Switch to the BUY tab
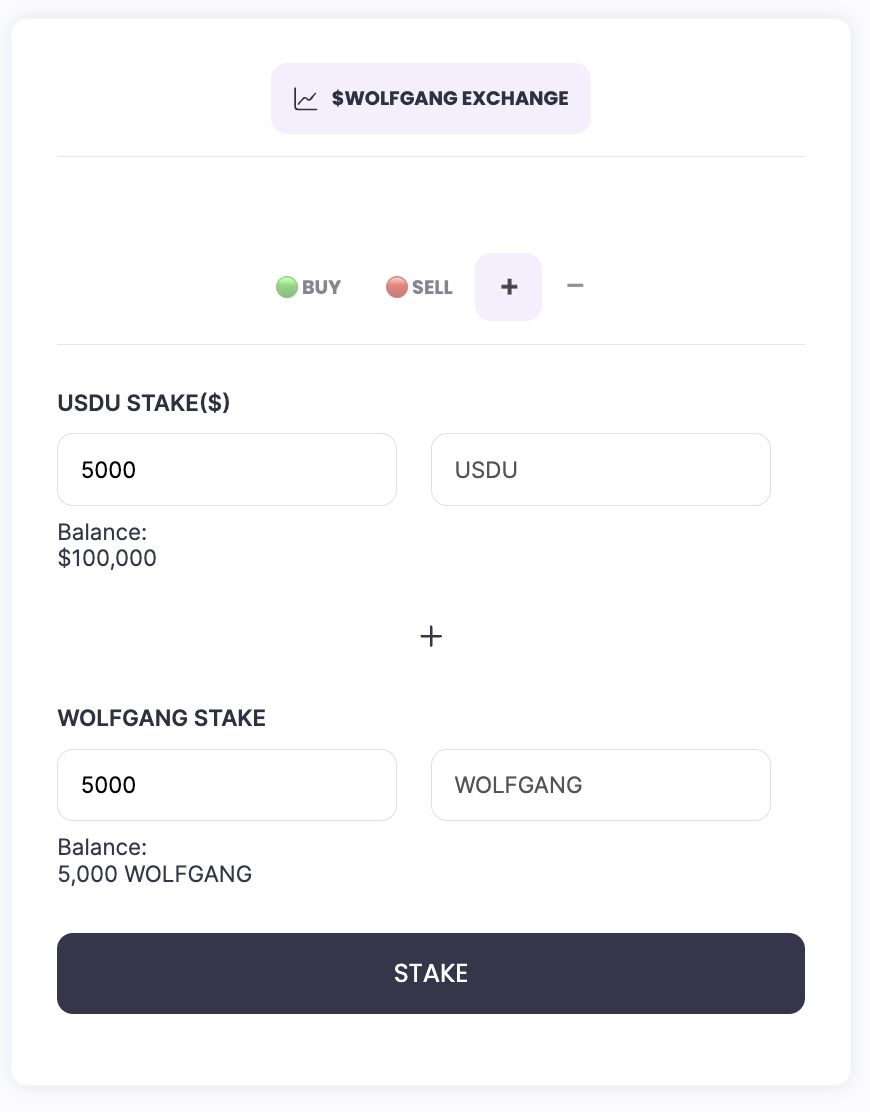Image resolution: width=870 pixels, height=1112 pixels. coord(321,288)
